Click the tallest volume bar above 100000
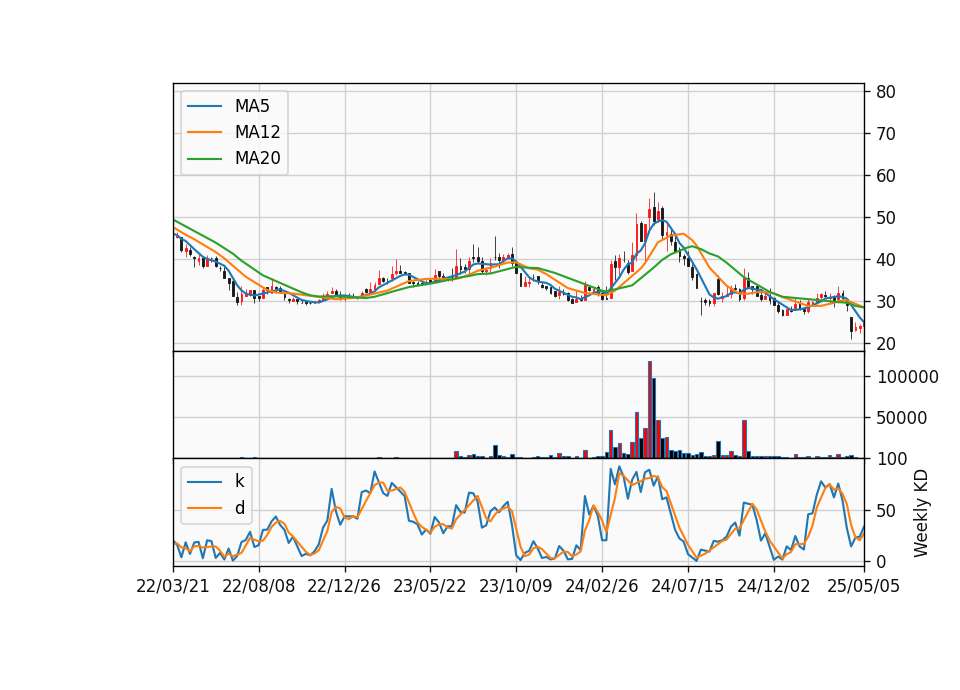 [x=650, y=410]
